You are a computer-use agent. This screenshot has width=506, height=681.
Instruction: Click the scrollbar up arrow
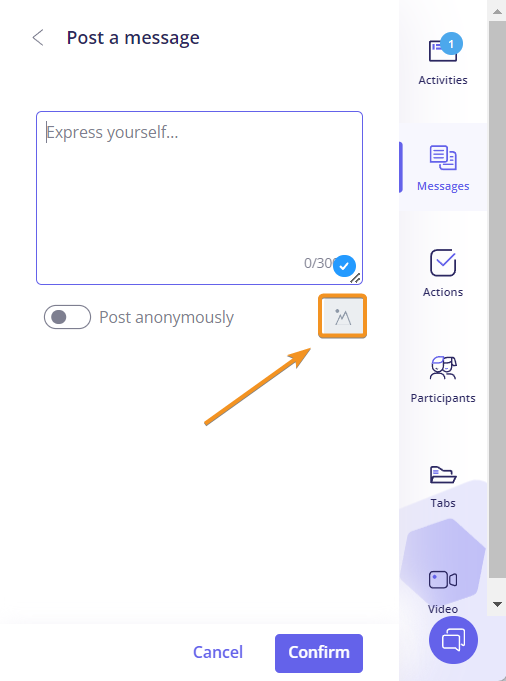[x=497, y=11]
